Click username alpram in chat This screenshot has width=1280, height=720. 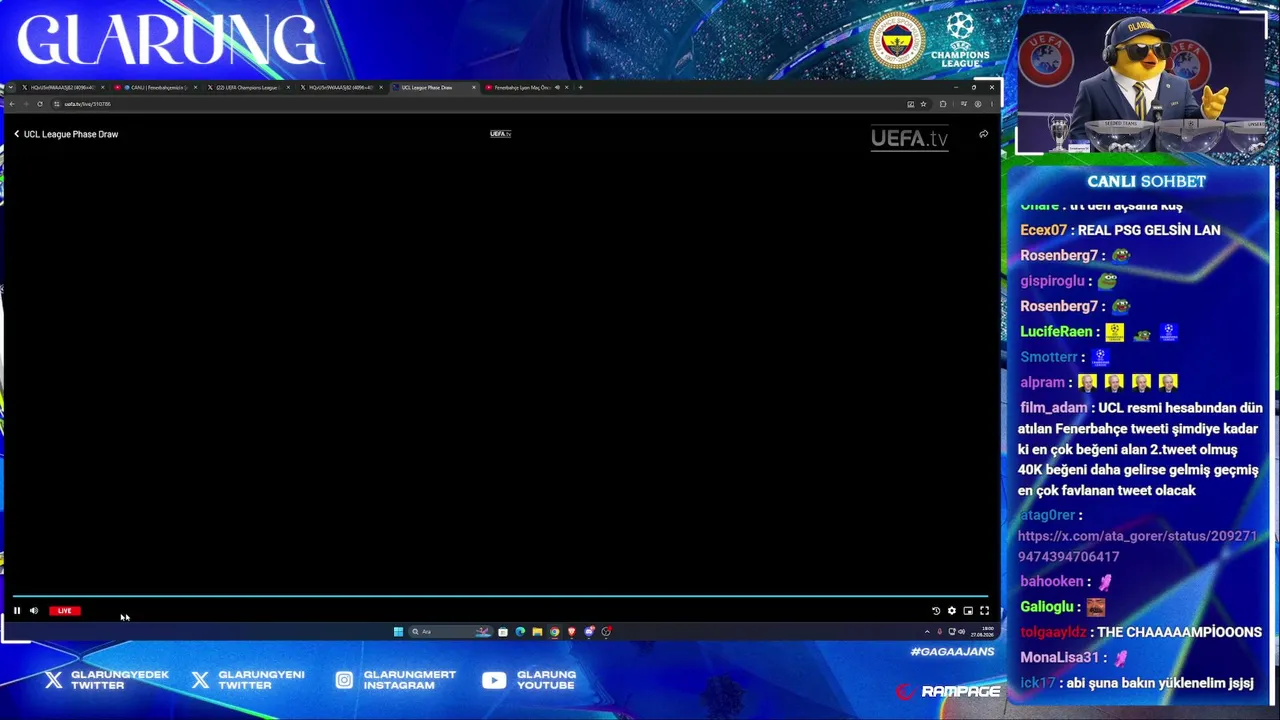1042,382
